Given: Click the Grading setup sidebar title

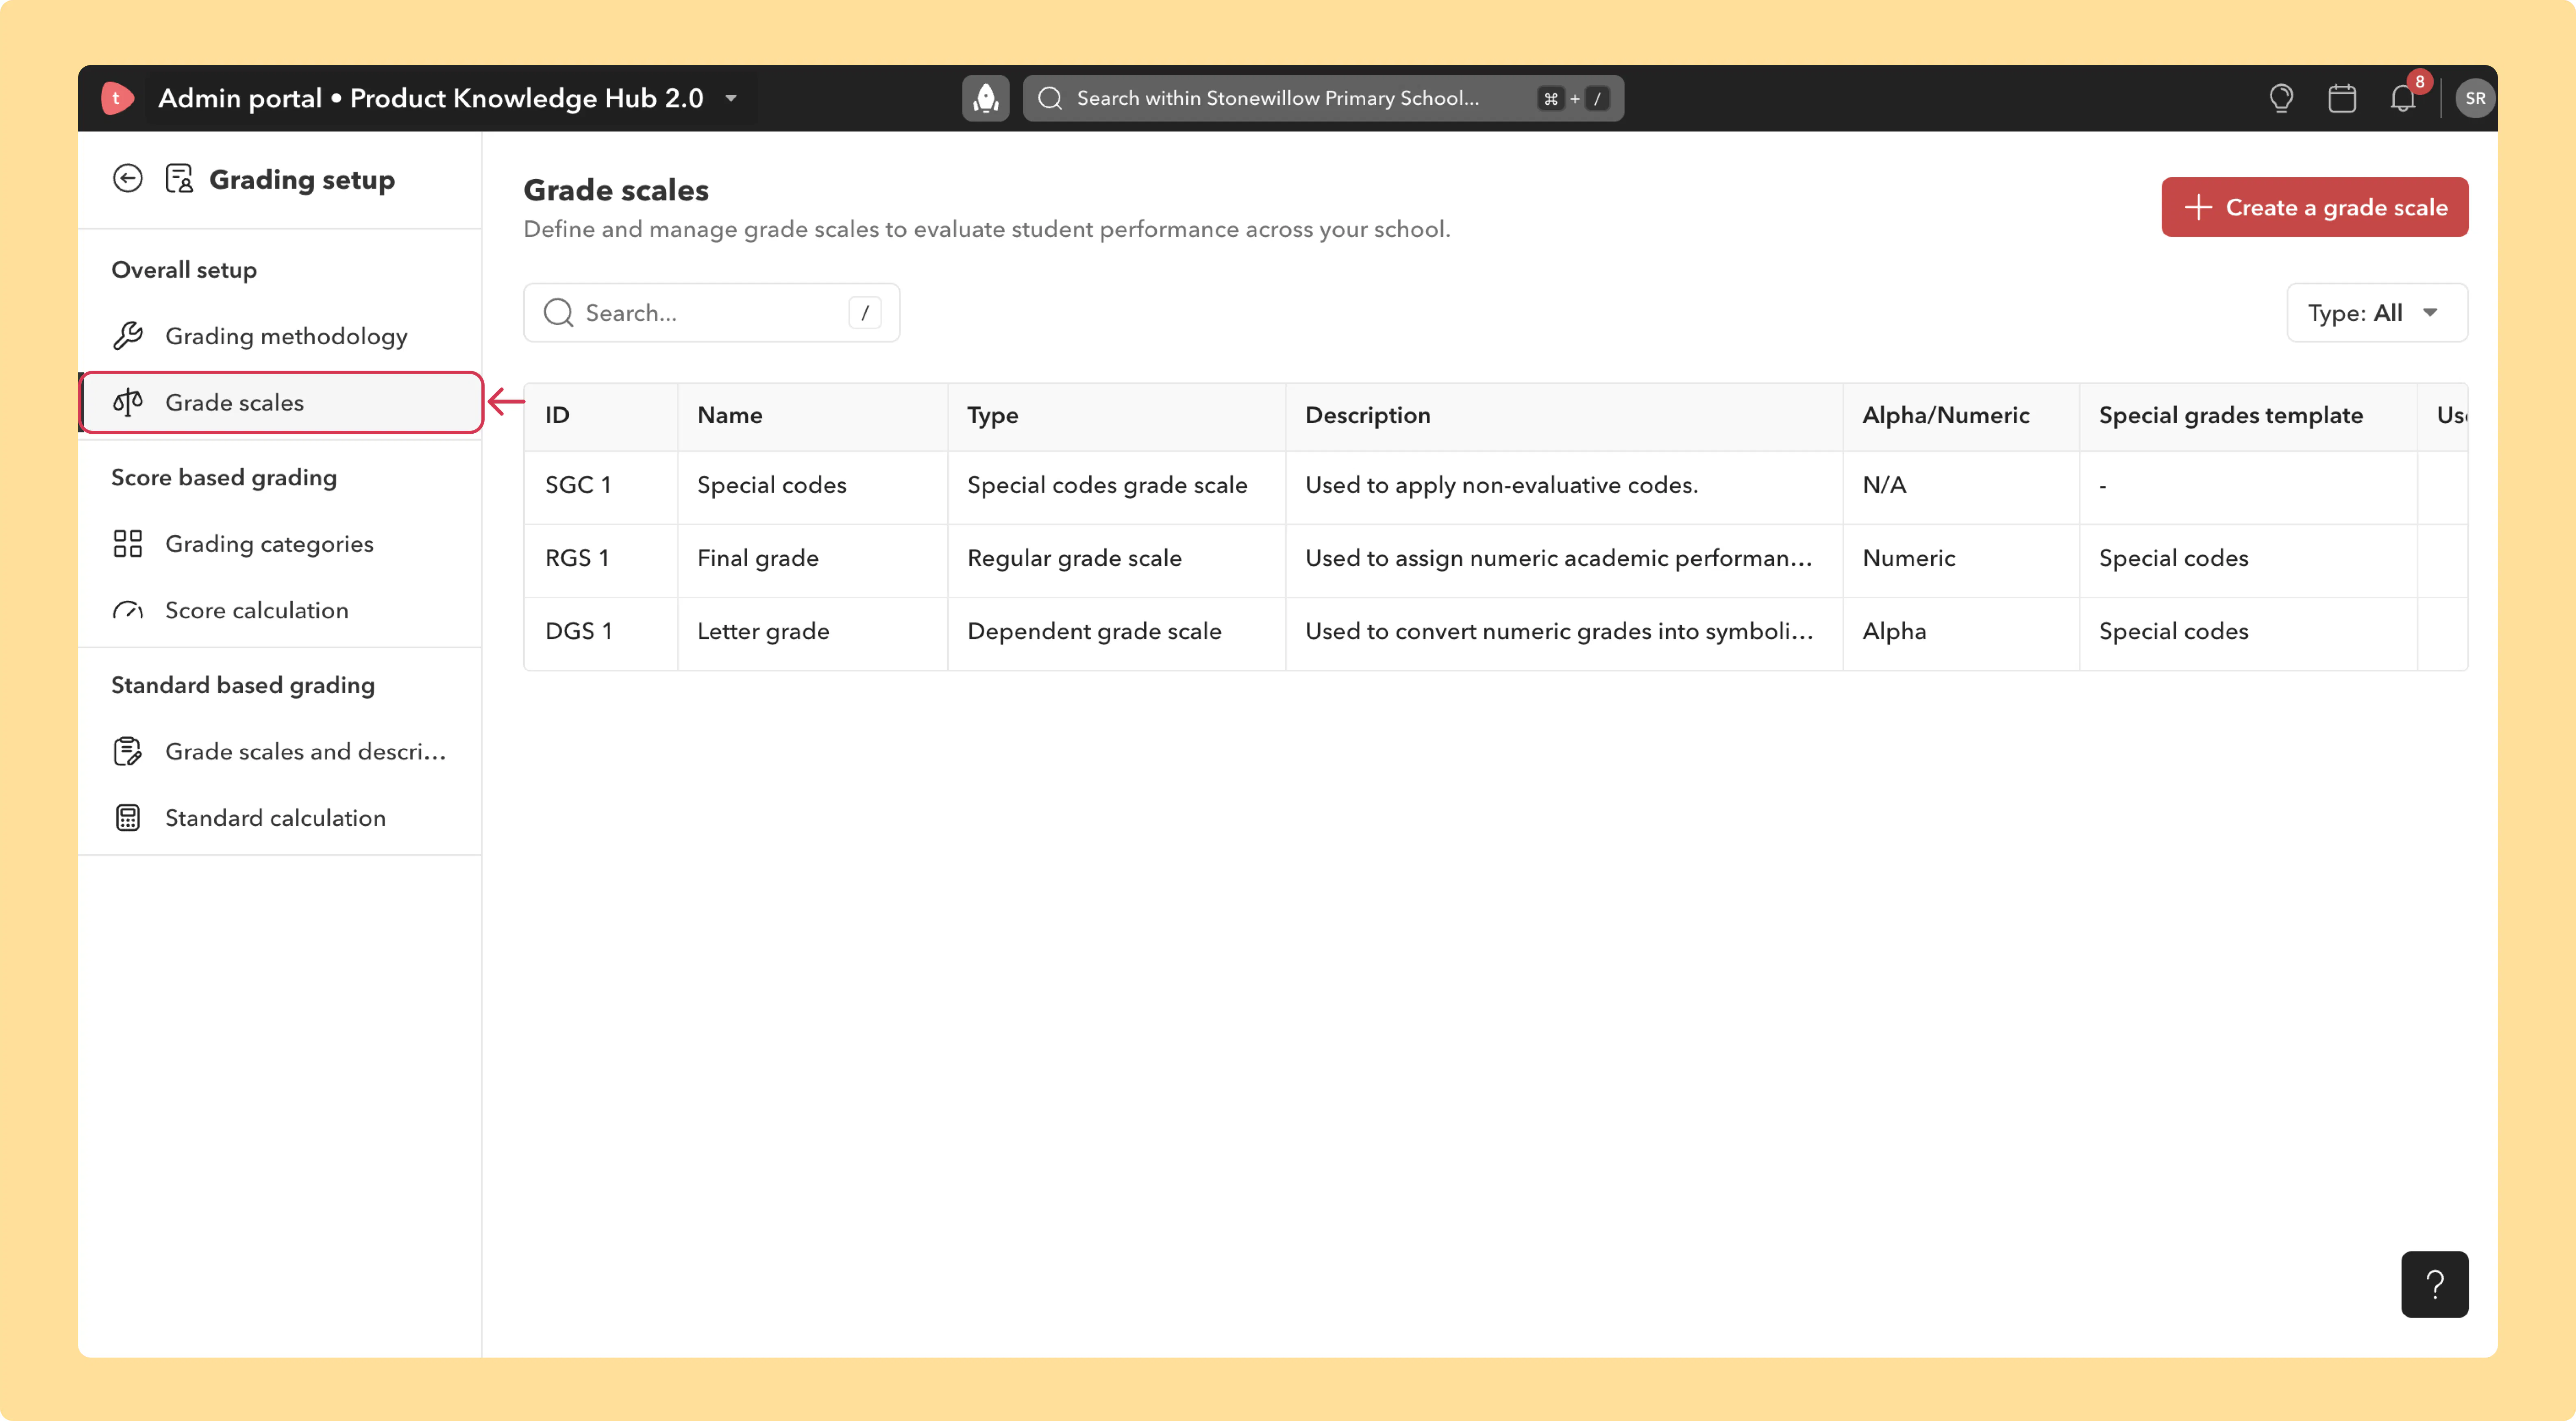Looking at the screenshot, I should 302,180.
